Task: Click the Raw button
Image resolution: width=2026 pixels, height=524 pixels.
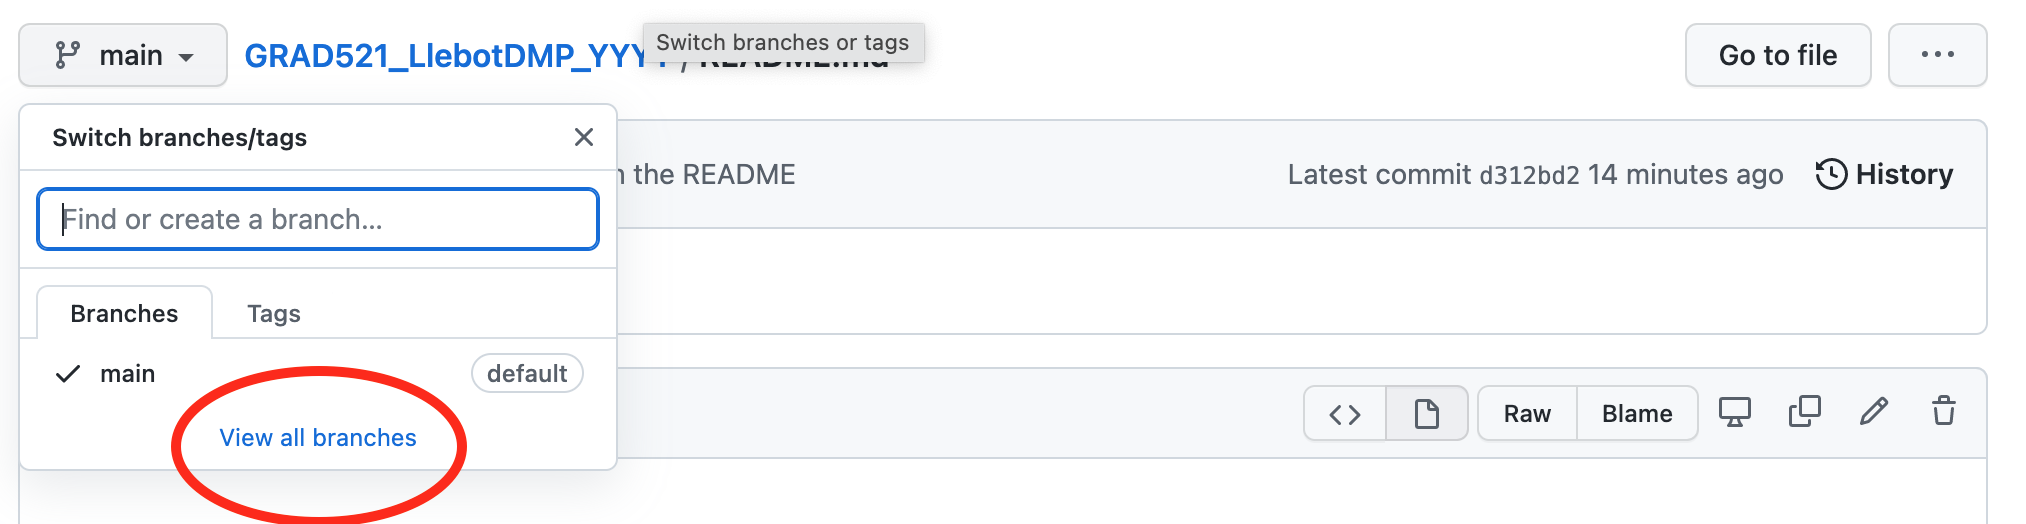Action: [x=1527, y=414]
